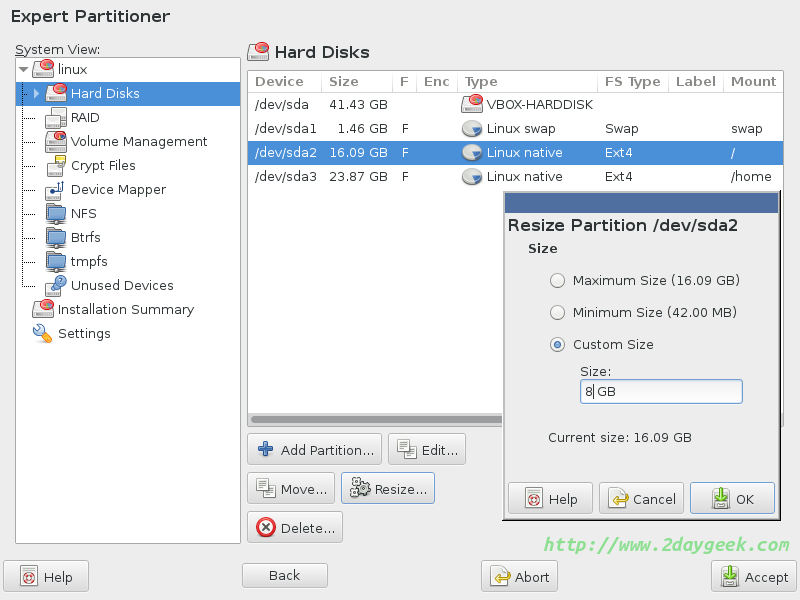Sort the table by Size column header
The width and height of the screenshot is (800, 600).
(343, 82)
